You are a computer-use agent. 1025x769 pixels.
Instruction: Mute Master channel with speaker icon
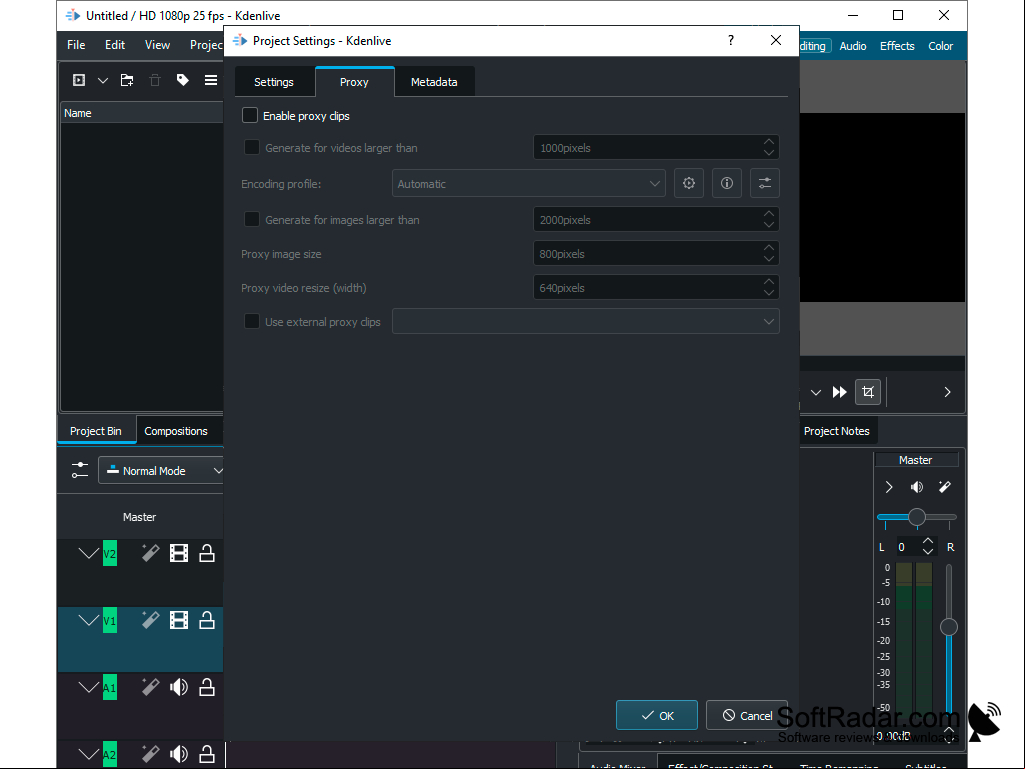click(916, 487)
